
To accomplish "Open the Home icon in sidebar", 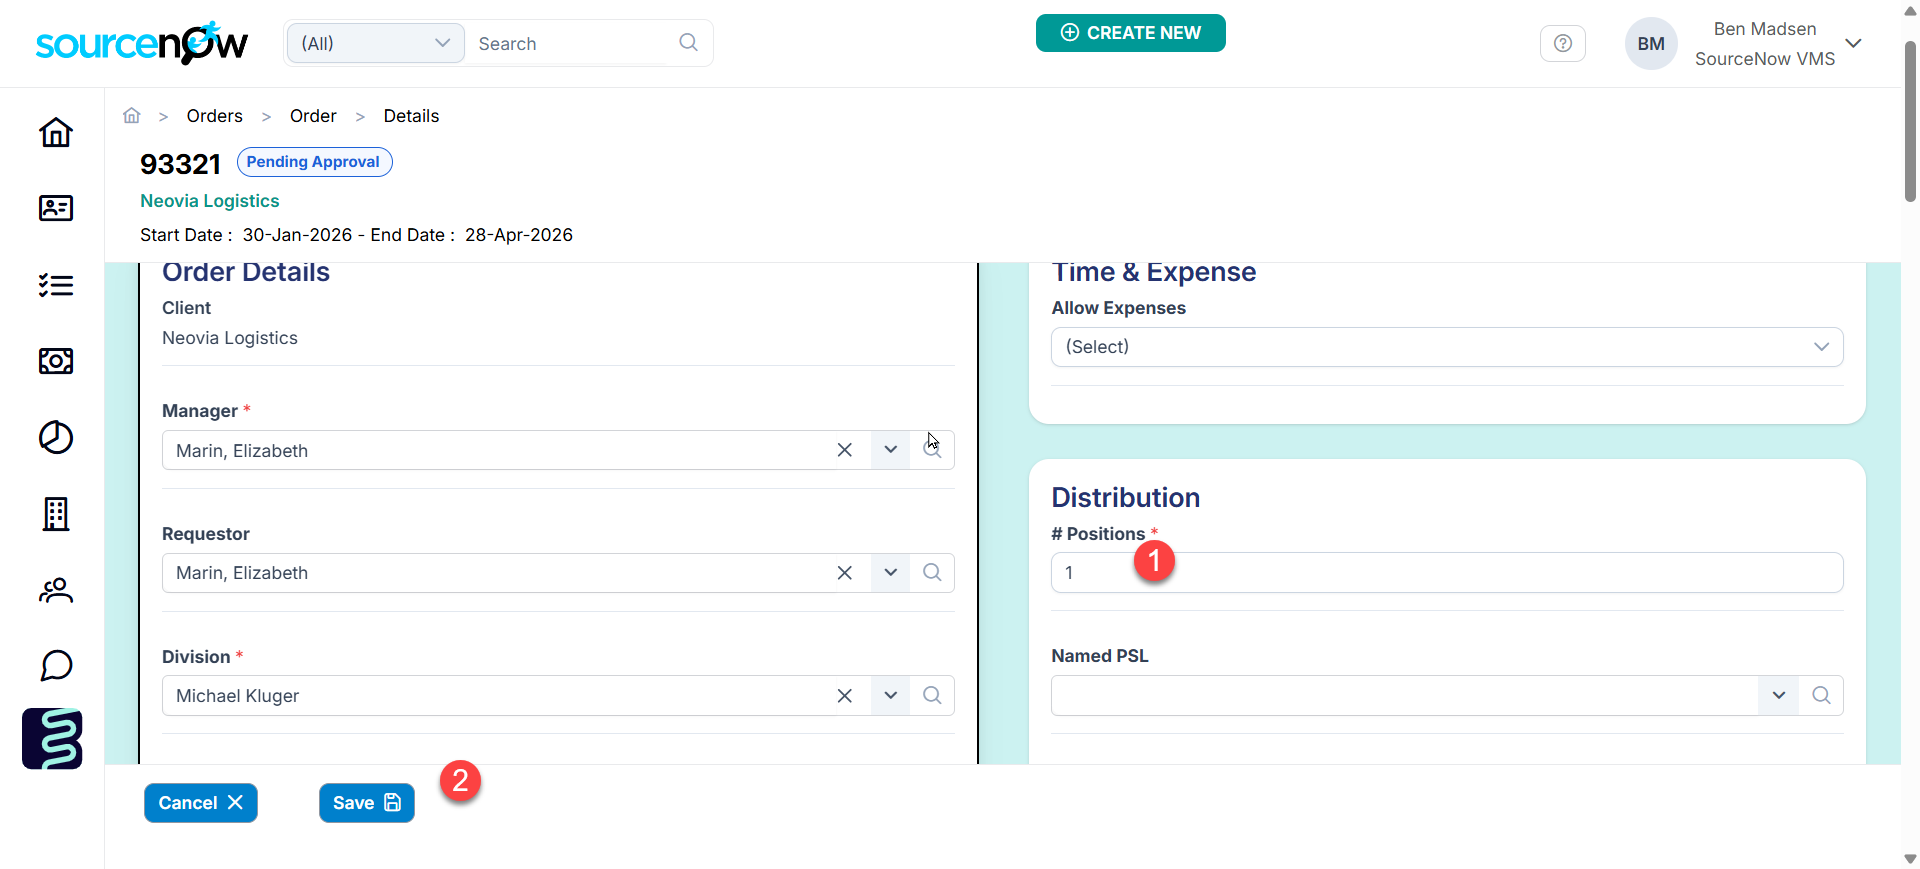I will [x=56, y=132].
